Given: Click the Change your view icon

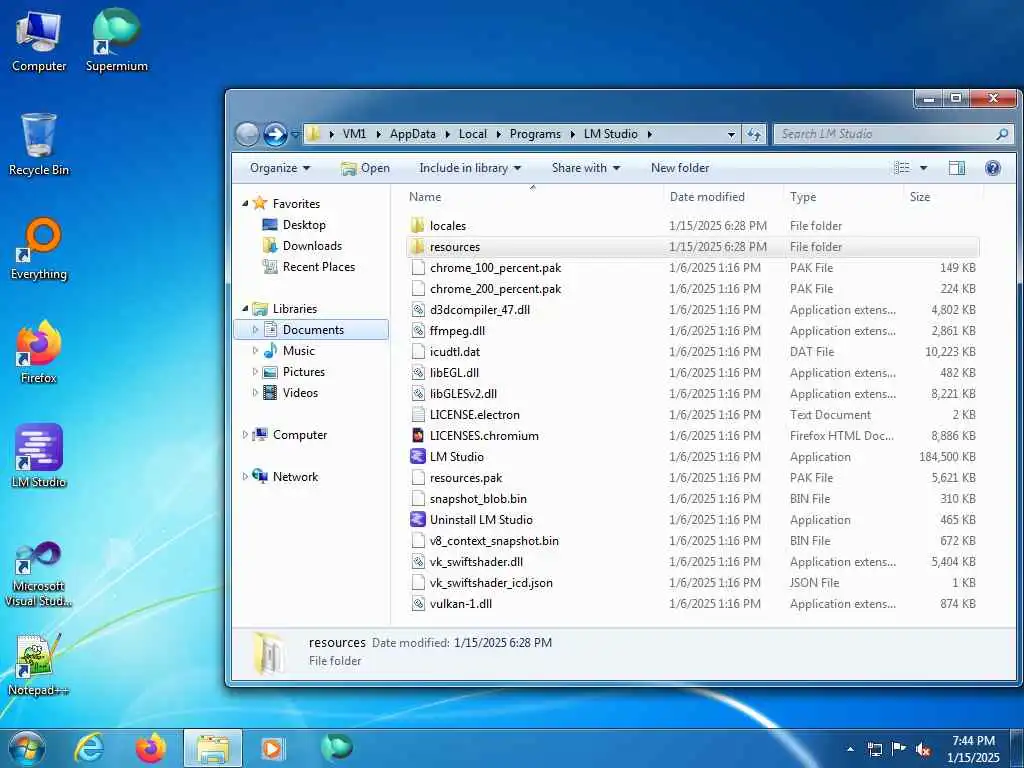Looking at the screenshot, I should point(902,168).
